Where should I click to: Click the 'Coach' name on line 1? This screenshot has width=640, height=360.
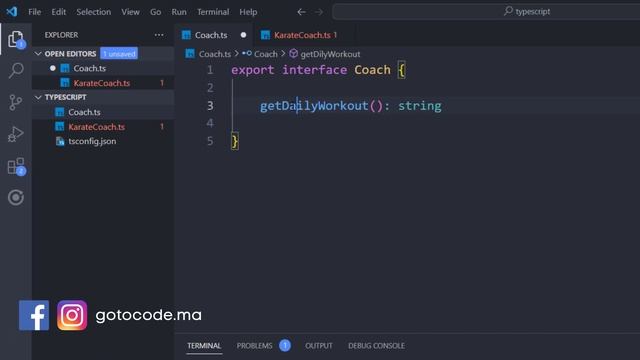click(x=372, y=70)
